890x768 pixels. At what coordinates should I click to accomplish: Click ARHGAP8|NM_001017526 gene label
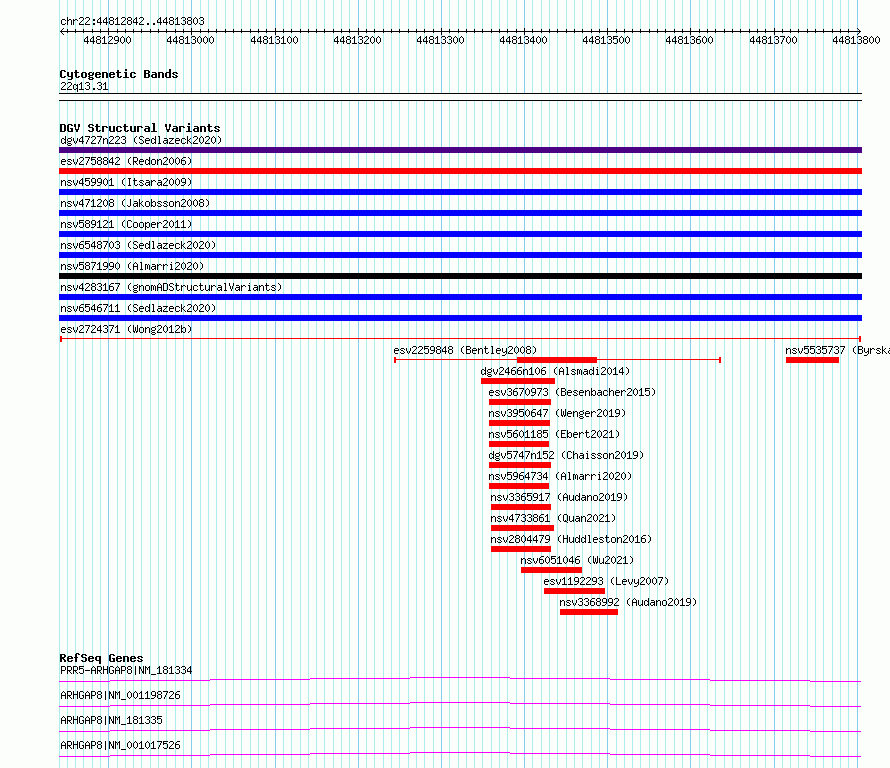point(120,745)
